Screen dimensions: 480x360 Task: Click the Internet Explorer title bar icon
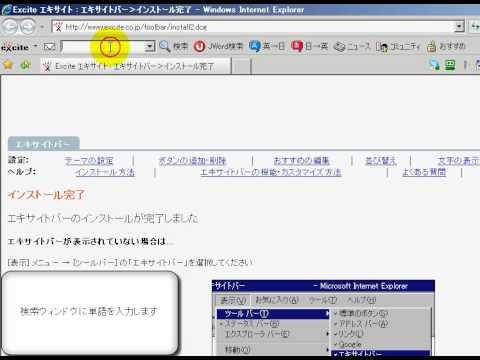coord(6,10)
